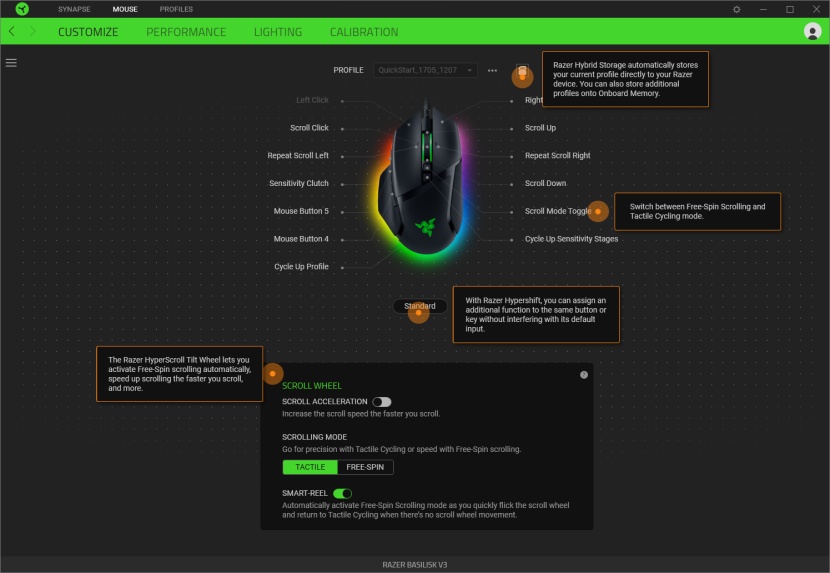Screen dimensions: 830x573
Task: Go forward with the right arrow
Action: point(33,31)
